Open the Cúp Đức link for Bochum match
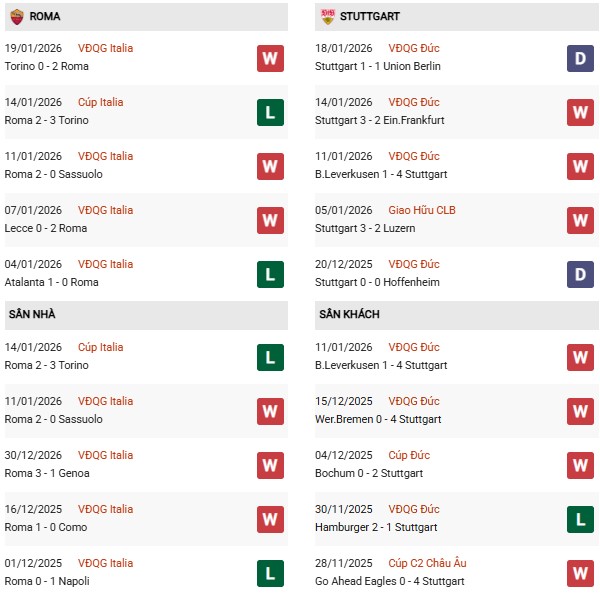 (411, 455)
